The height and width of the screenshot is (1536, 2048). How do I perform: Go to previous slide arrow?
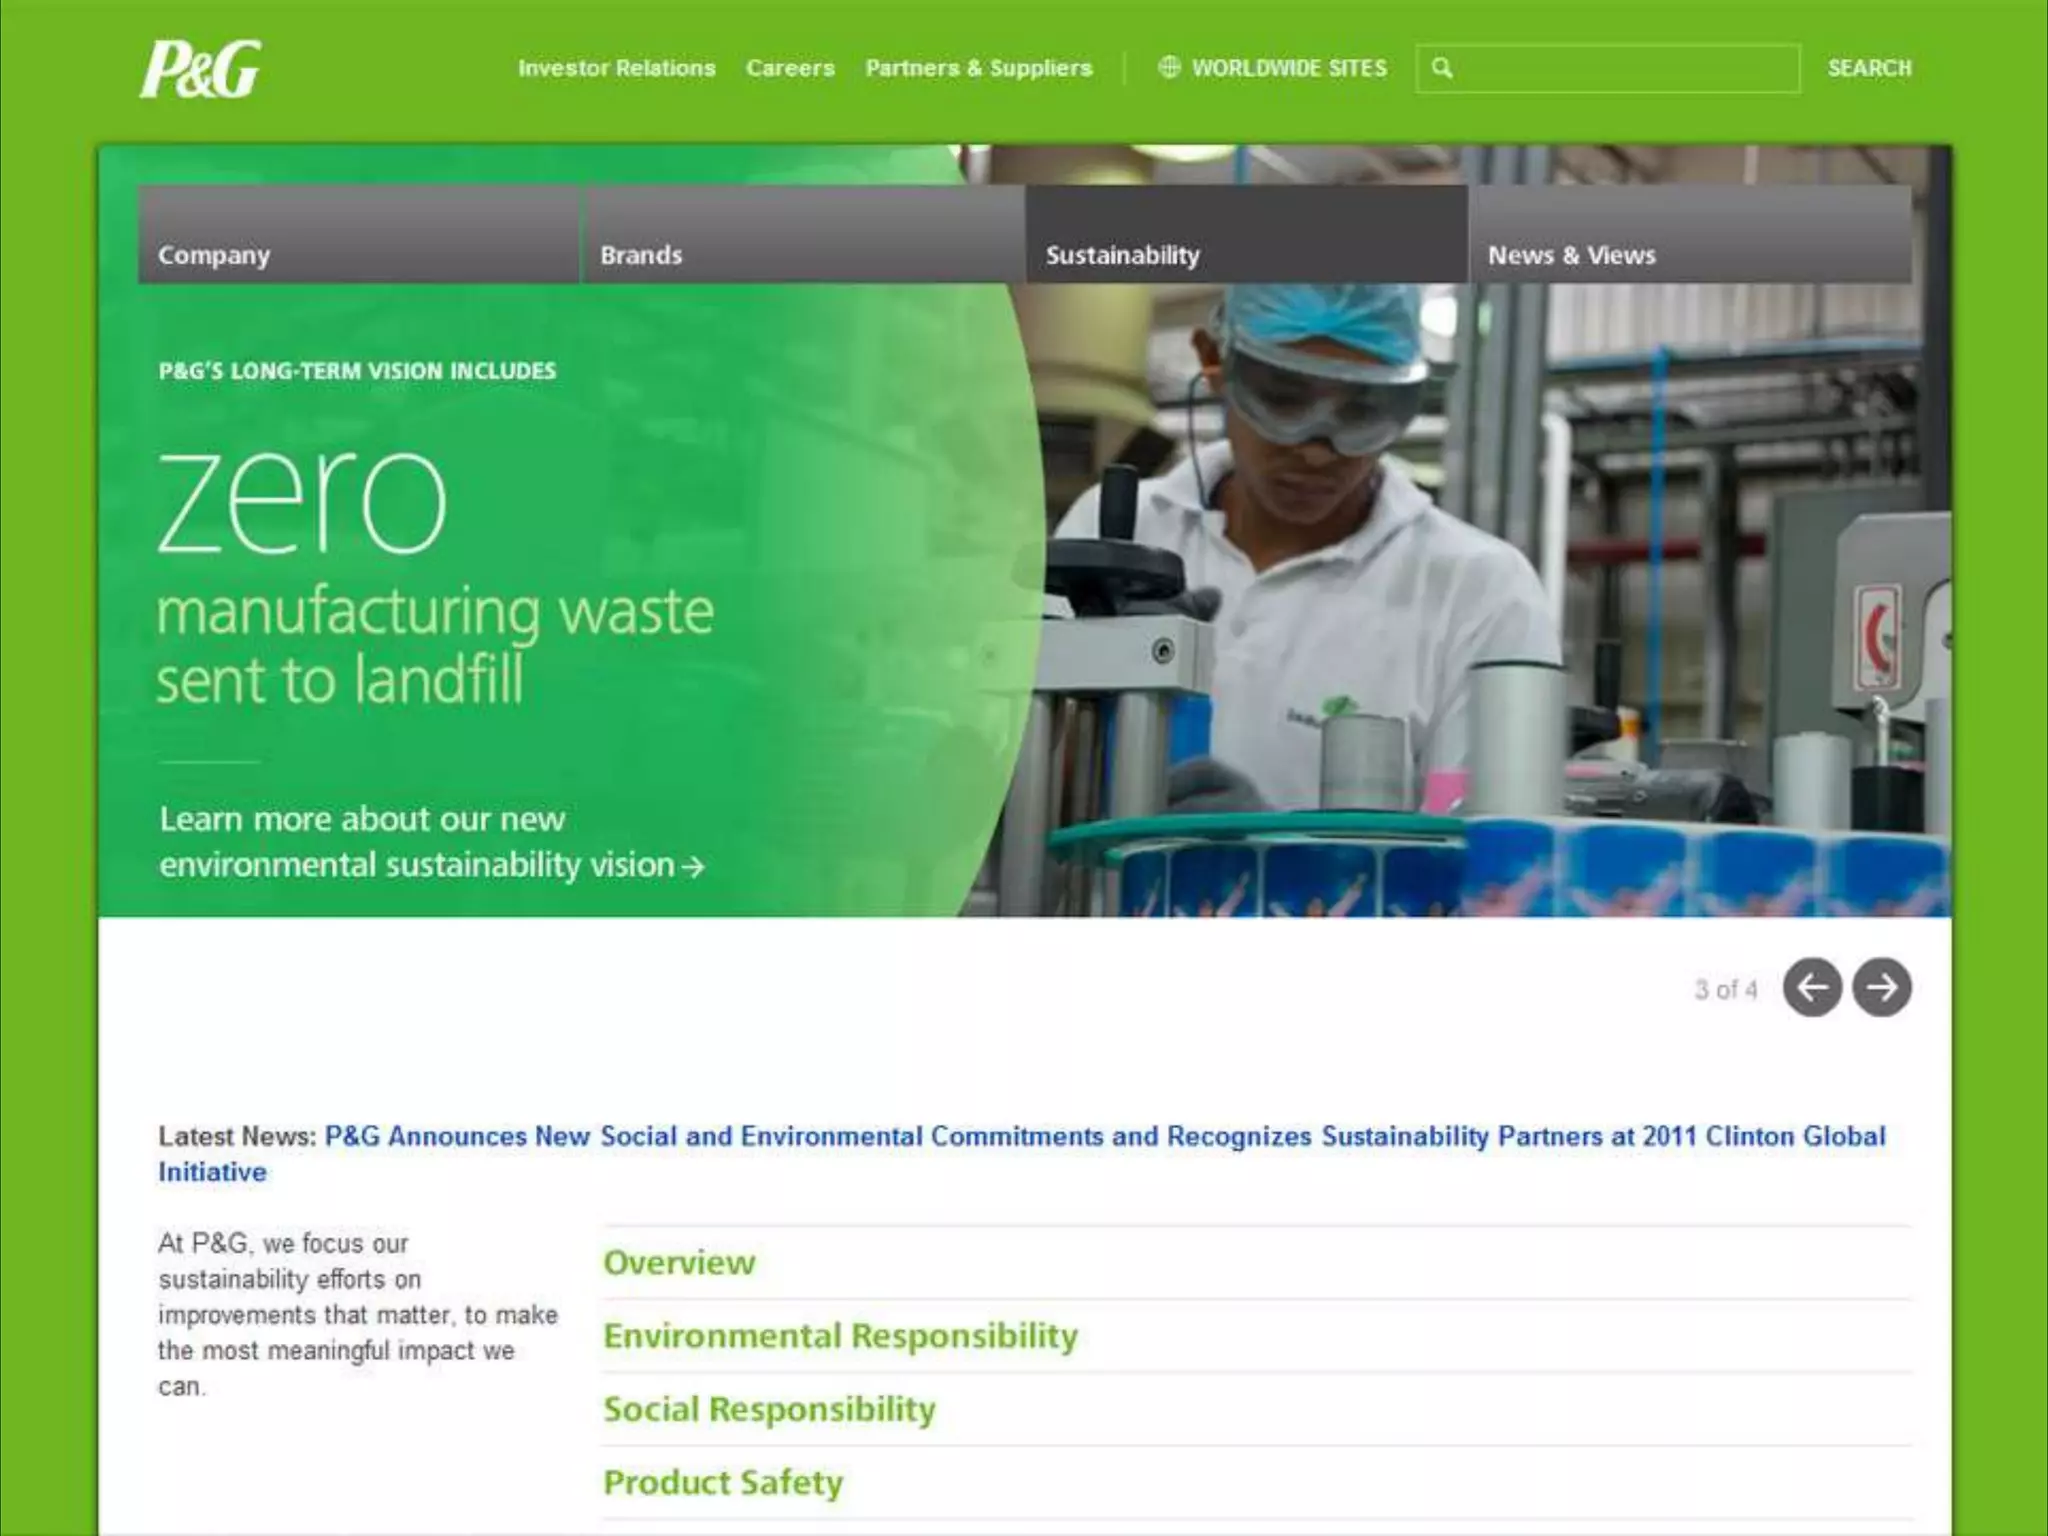[1812, 987]
